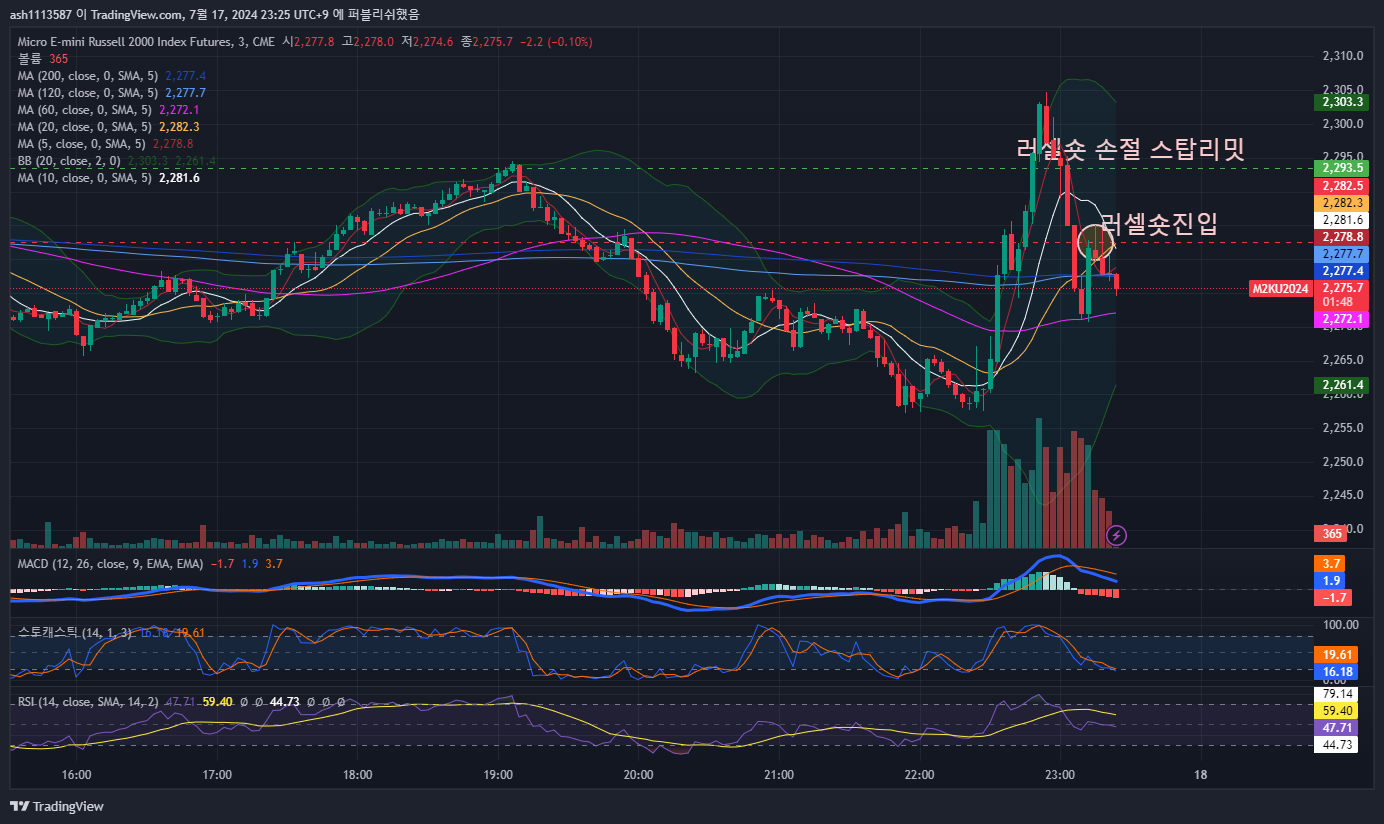The height and width of the screenshot is (824, 1384).
Task: Open the RSI (14, close, SMA) indicator legend
Action: [87, 702]
